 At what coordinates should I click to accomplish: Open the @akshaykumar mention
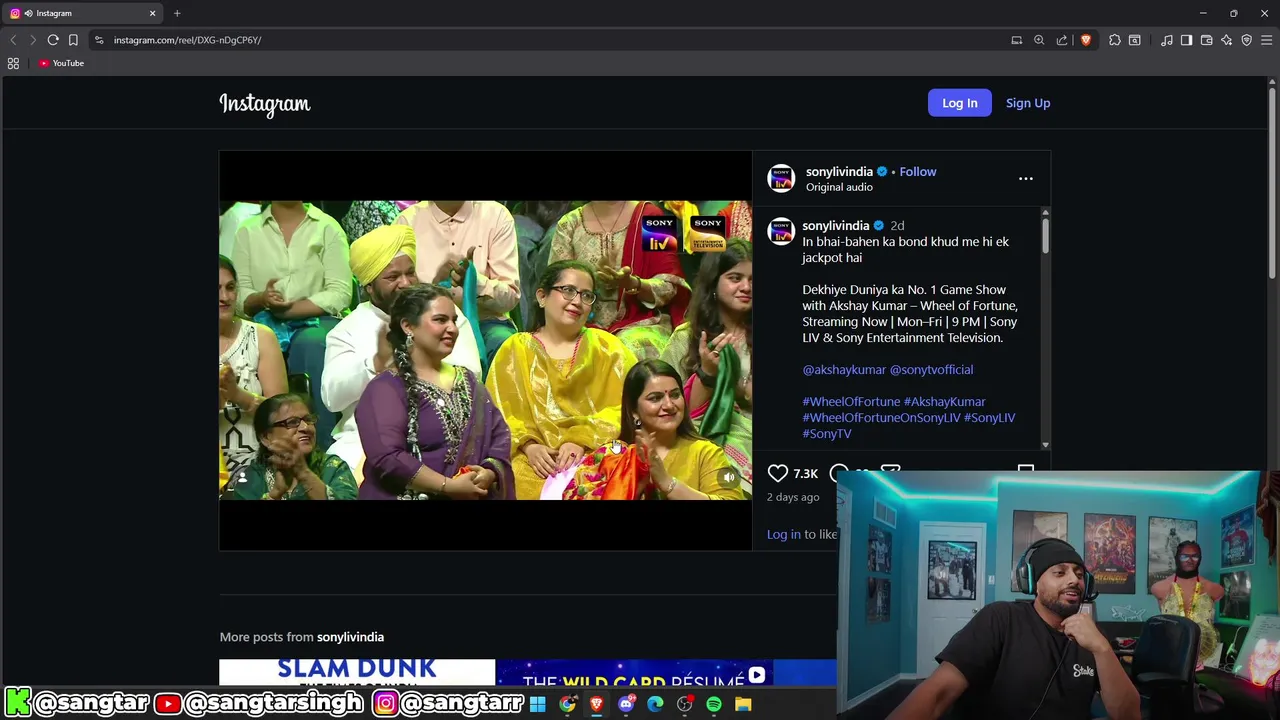(844, 370)
